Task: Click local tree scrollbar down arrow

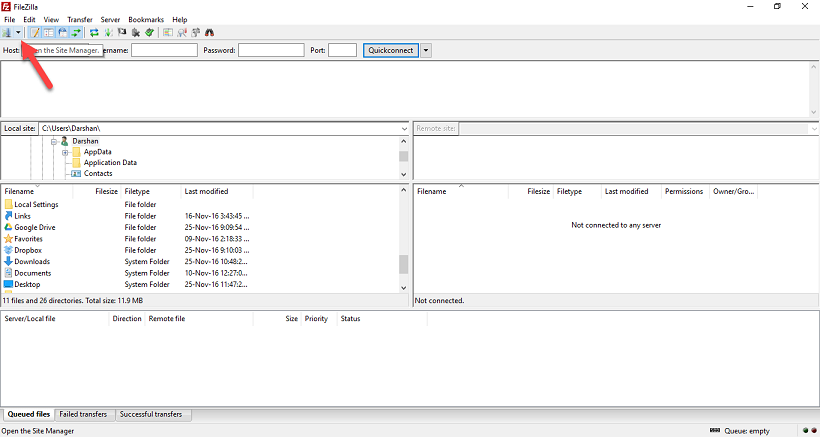Action: [x=404, y=175]
